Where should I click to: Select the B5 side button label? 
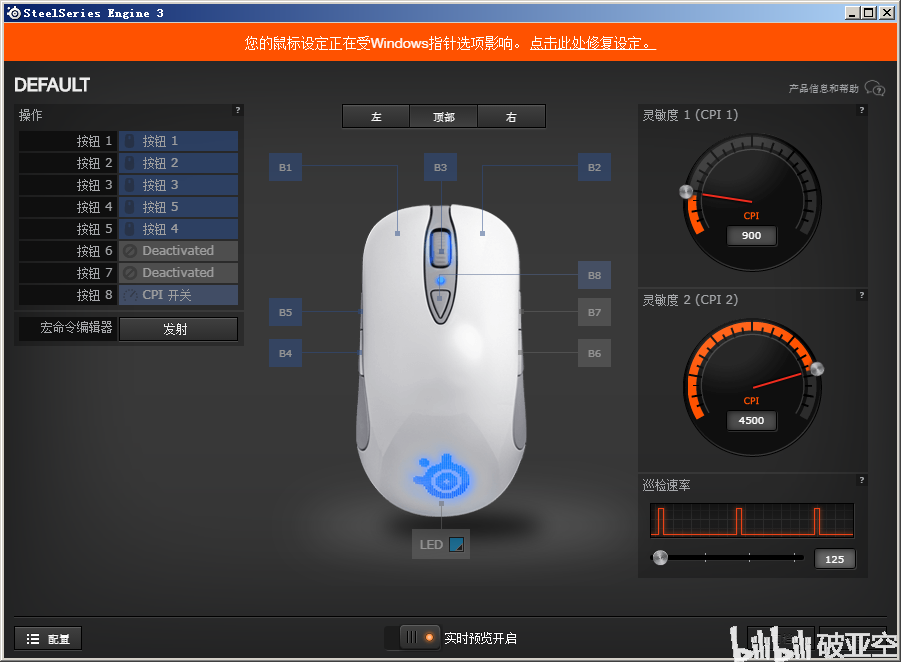pyautogui.click(x=285, y=313)
